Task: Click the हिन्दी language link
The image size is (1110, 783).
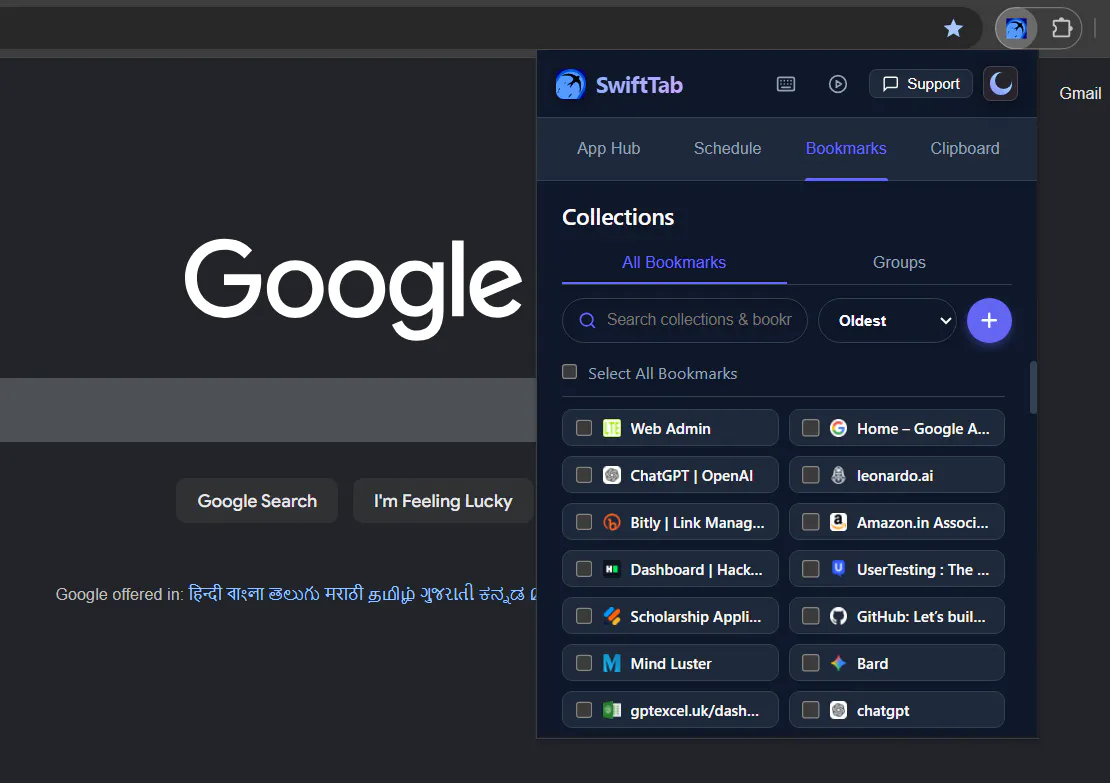Action: (205, 593)
